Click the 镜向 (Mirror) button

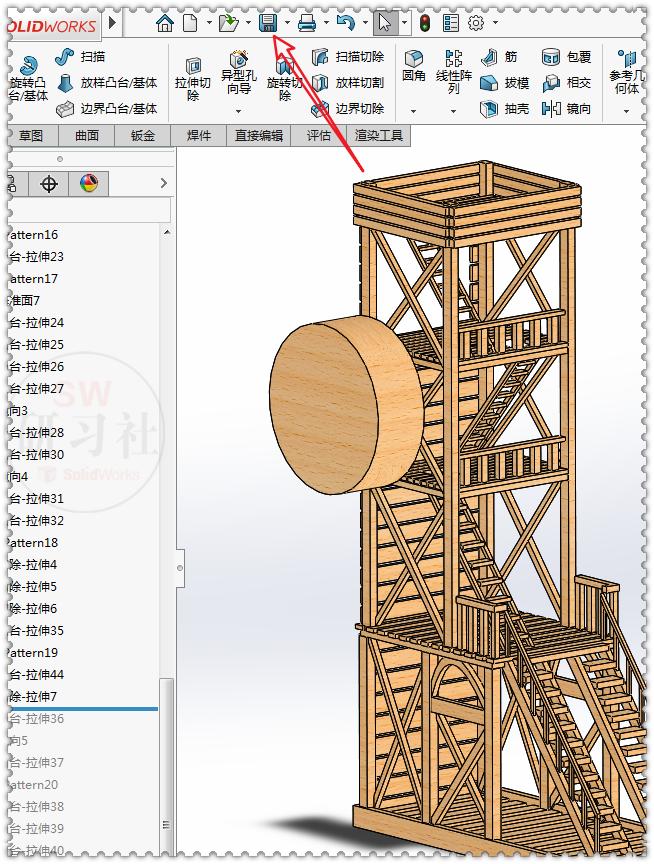pos(567,109)
